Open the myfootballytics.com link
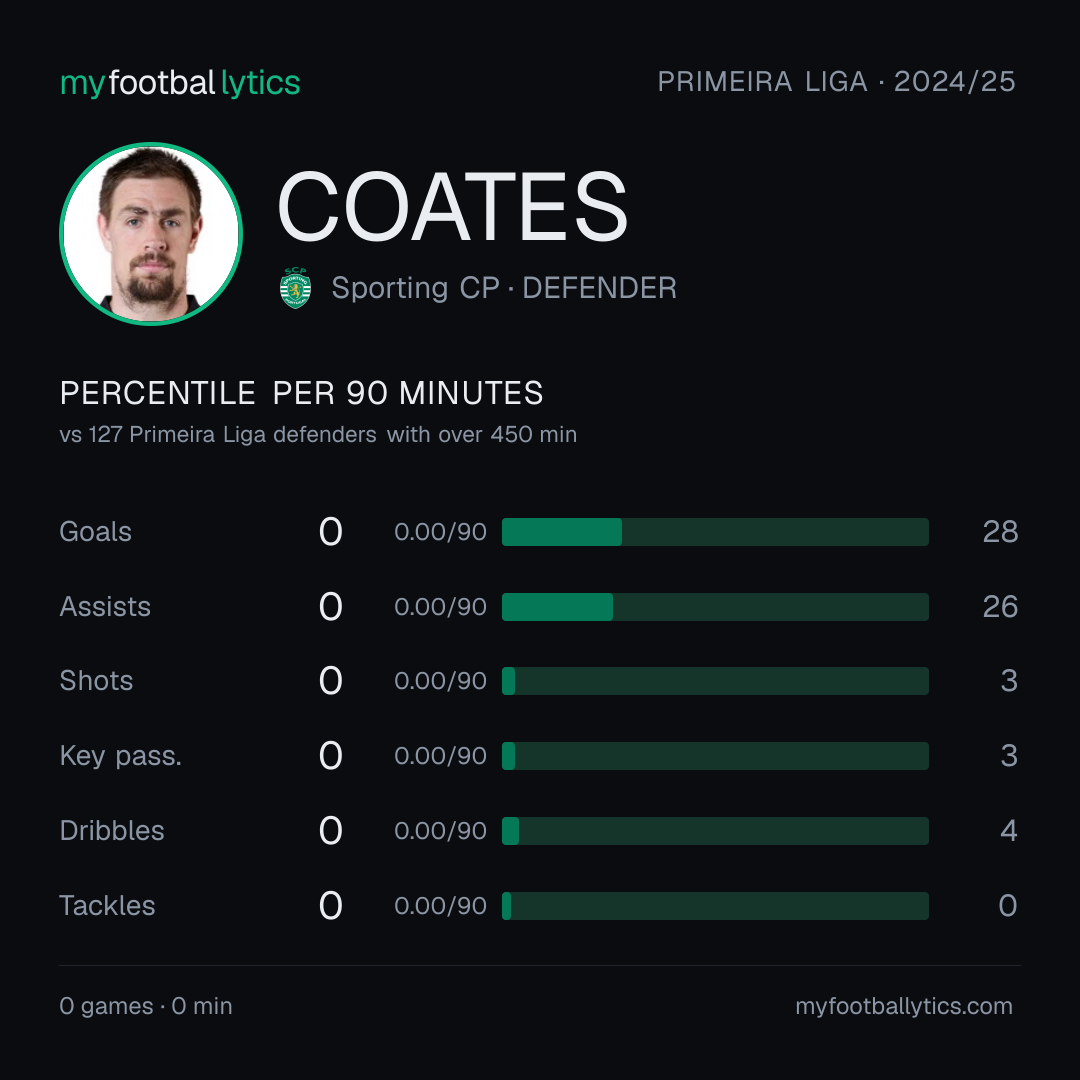 point(904,1006)
